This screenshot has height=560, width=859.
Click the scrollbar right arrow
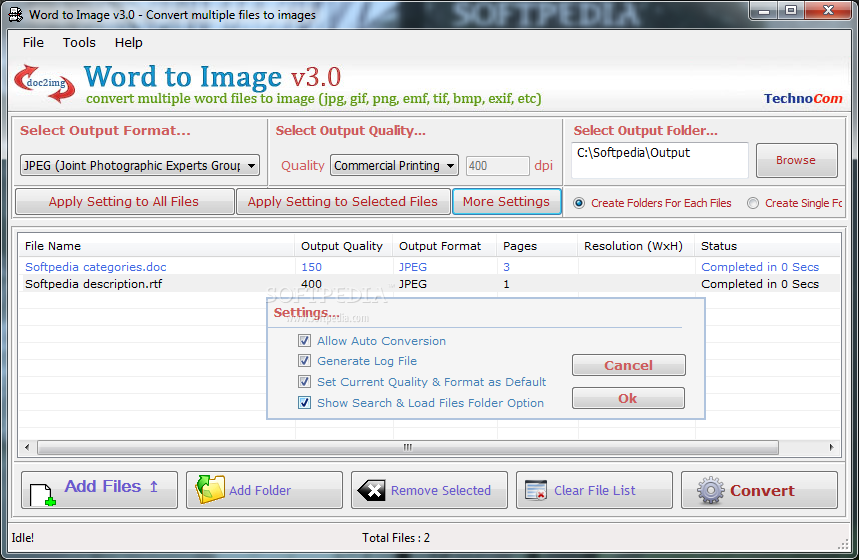pyautogui.click(x=832, y=447)
